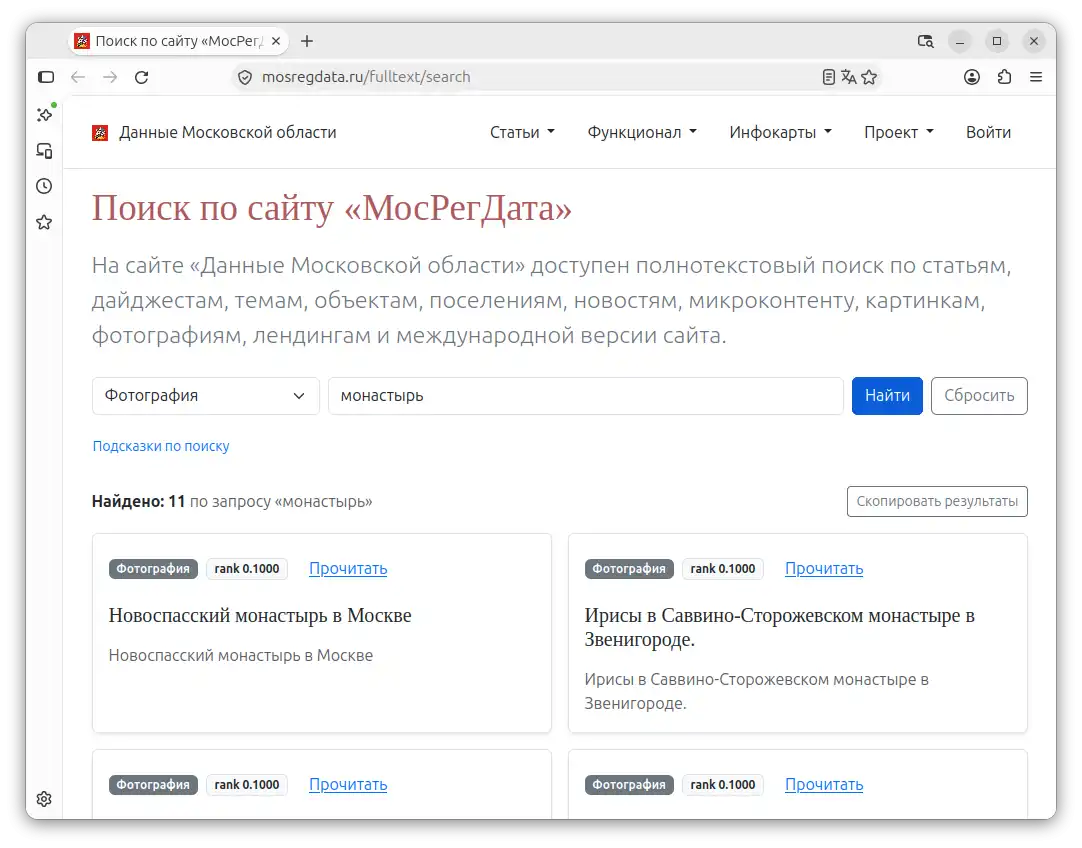Screen dimensions: 1082x848
Task: Click the Данные Московской области brand link
Action: click(x=228, y=132)
